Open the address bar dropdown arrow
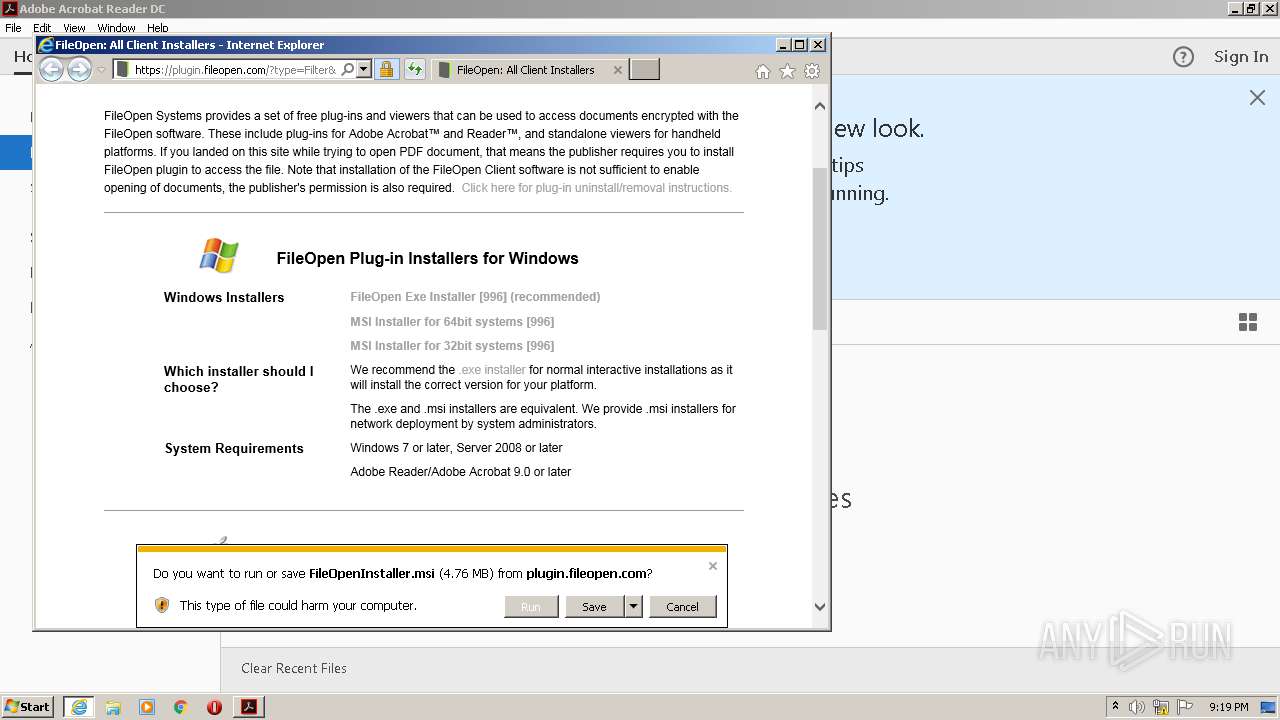The width and height of the screenshot is (1280, 720). coord(363,70)
